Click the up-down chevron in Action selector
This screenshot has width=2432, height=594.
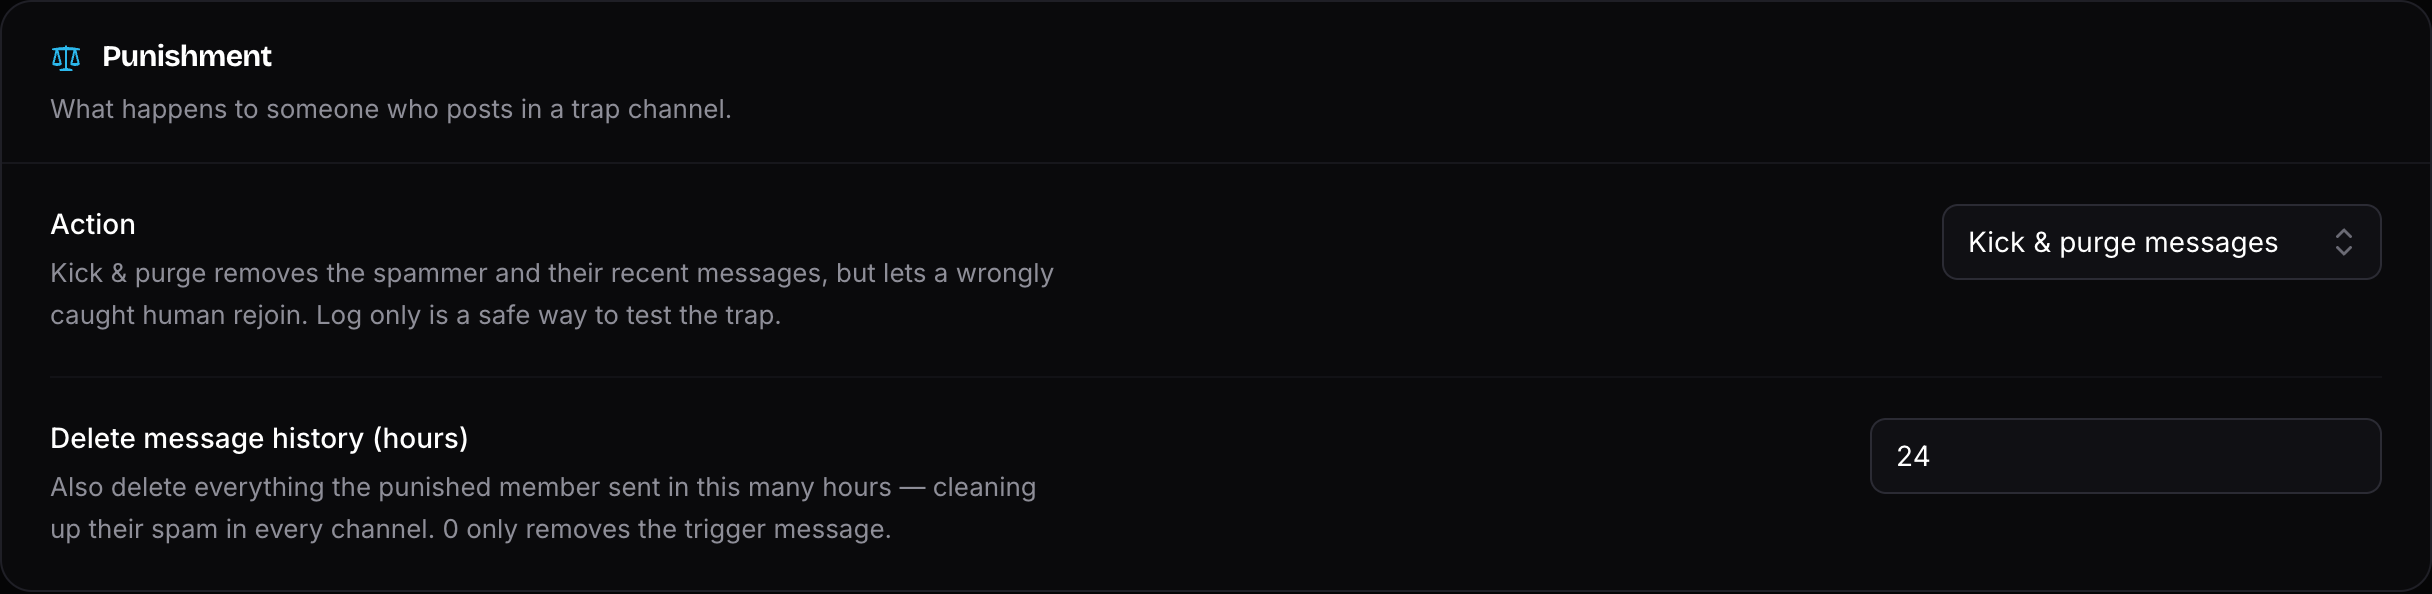click(x=2344, y=242)
